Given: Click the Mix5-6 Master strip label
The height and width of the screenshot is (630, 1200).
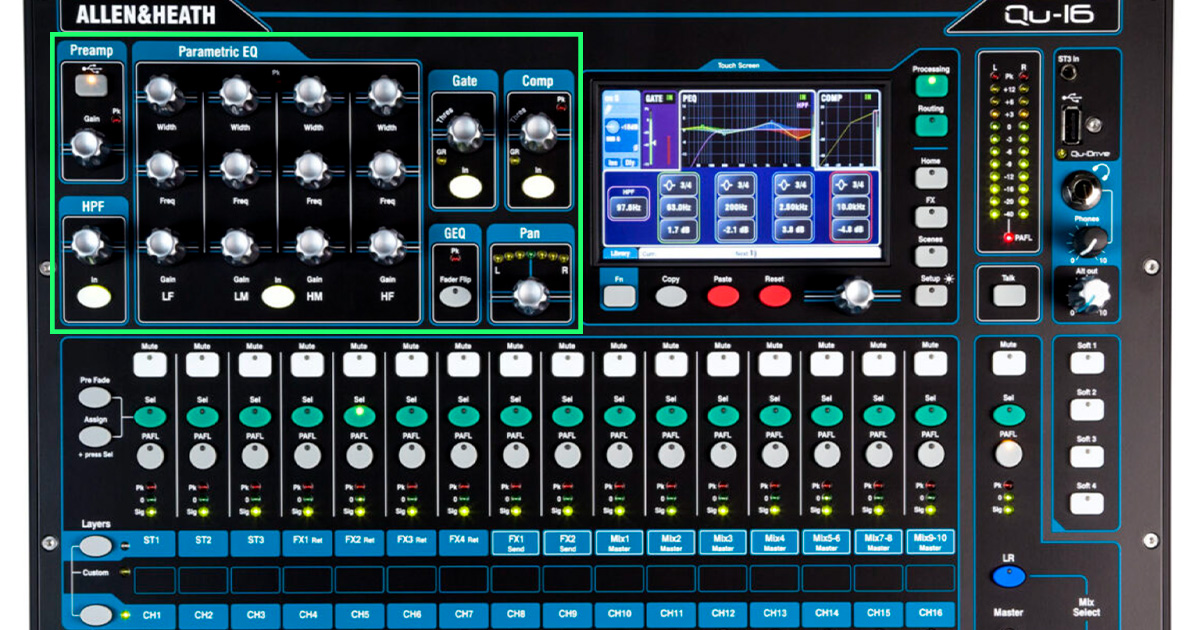Looking at the screenshot, I should click(827, 543).
